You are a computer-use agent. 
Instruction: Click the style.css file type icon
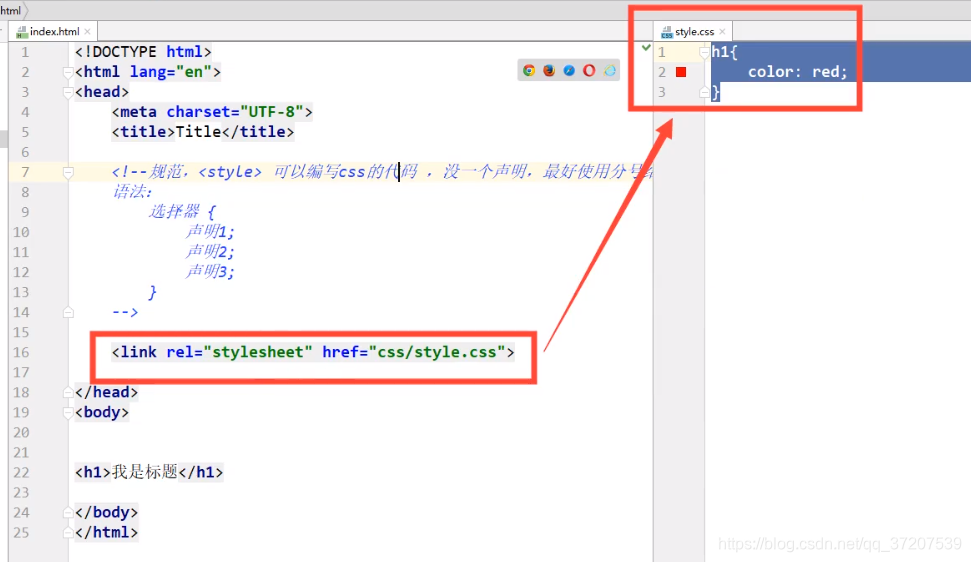coord(667,32)
